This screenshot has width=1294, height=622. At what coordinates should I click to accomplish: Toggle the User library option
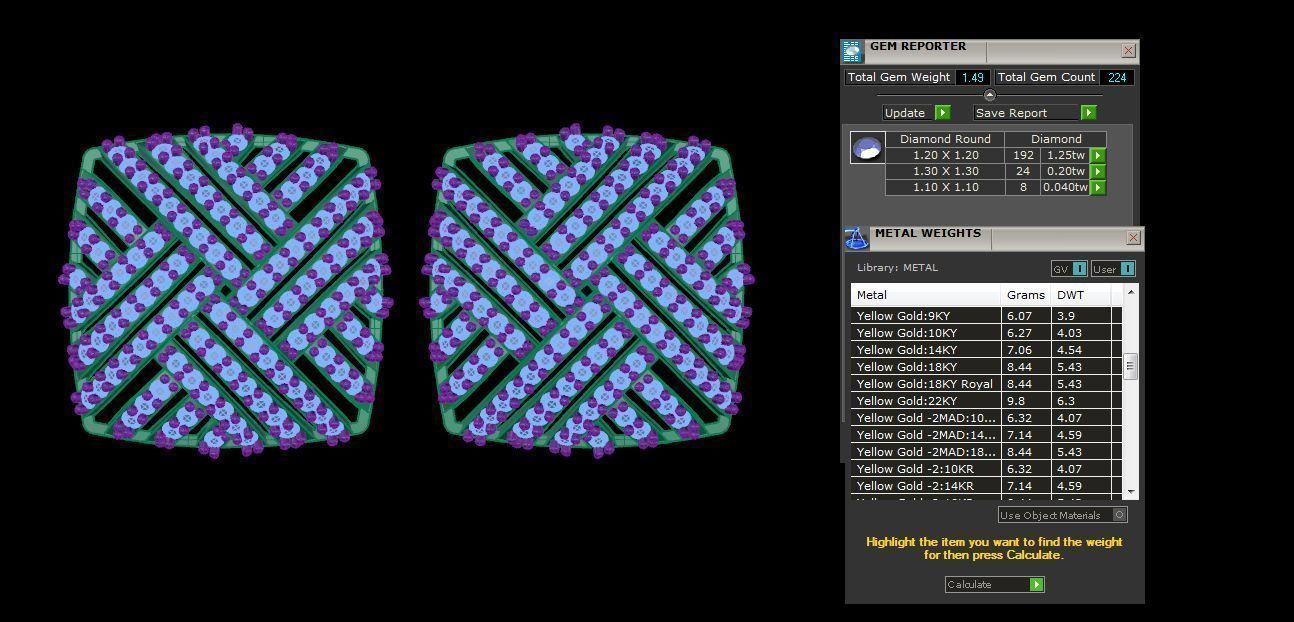pyautogui.click(x=1113, y=268)
